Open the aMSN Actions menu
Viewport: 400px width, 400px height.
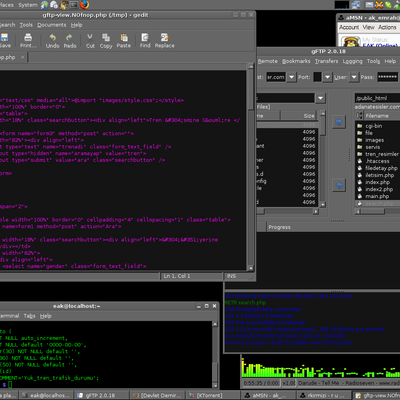(387, 27)
